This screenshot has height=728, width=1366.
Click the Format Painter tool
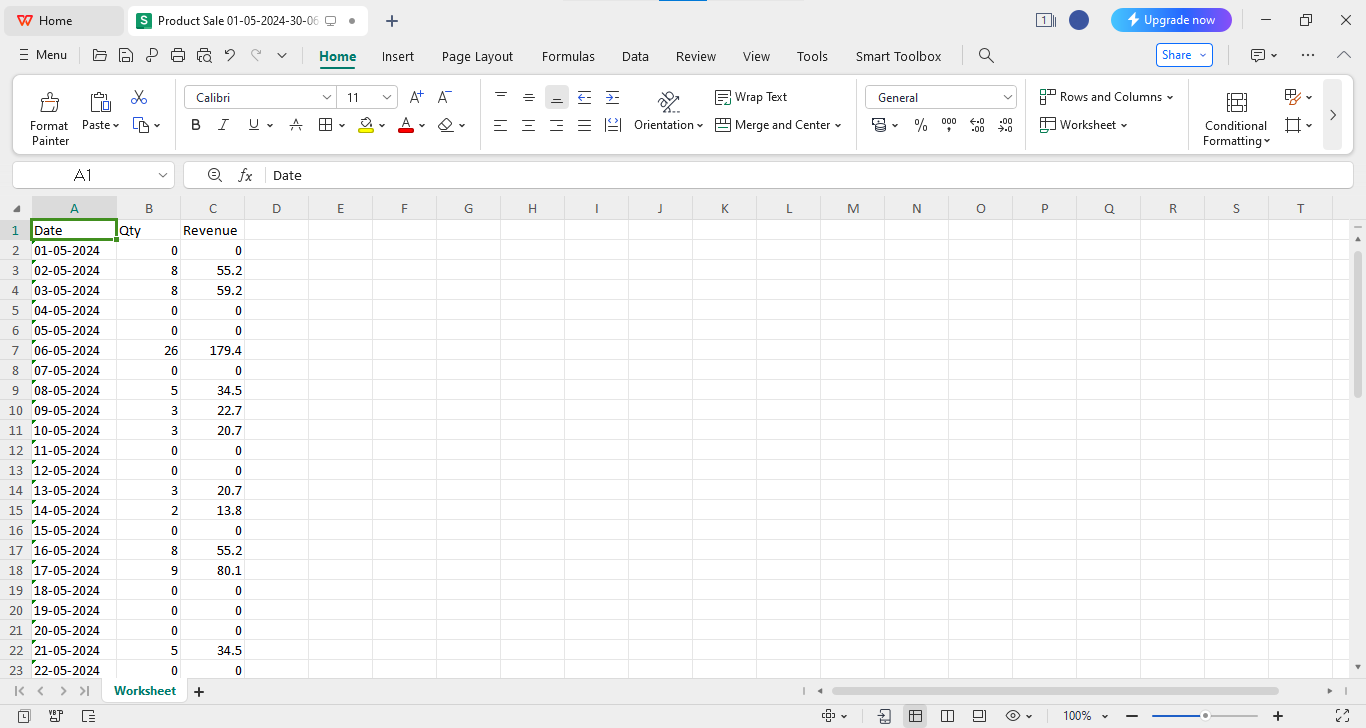(x=49, y=117)
